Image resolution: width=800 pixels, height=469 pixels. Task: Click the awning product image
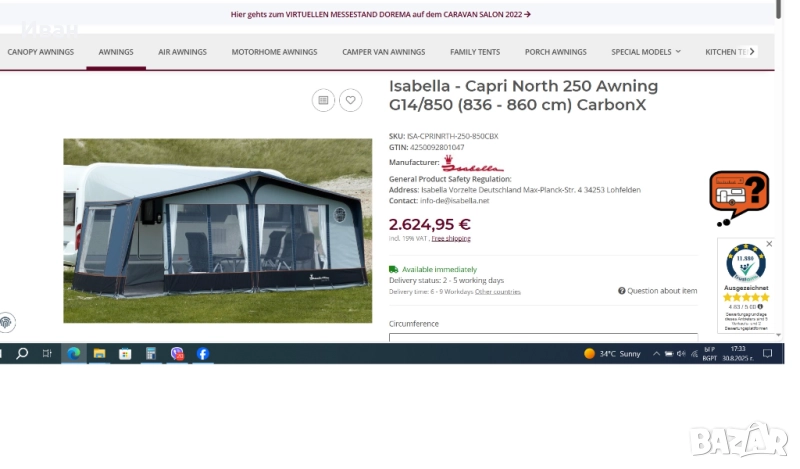pyautogui.click(x=217, y=230)
